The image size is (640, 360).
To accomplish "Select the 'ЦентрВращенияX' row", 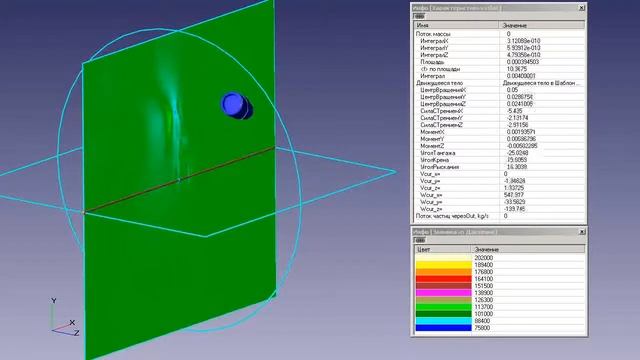I will (x=499, y=90).
